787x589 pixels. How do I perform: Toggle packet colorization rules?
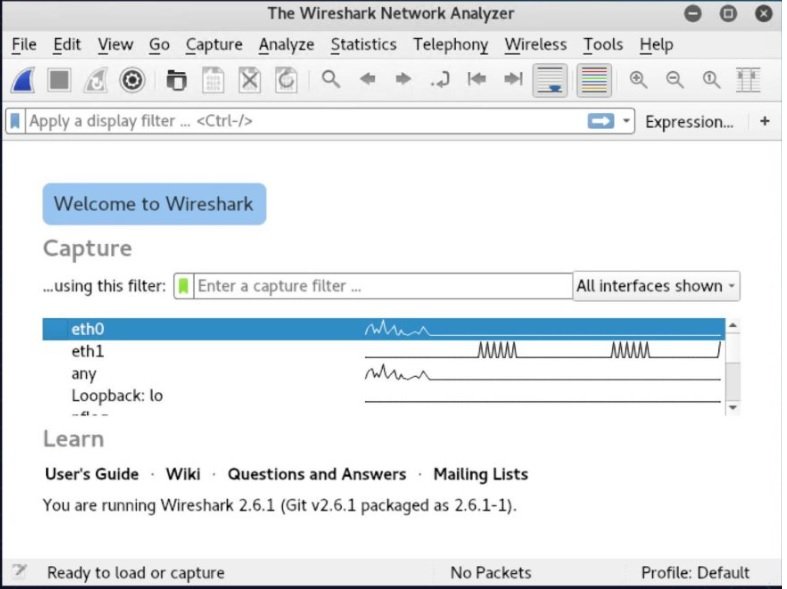coord(594,80)
